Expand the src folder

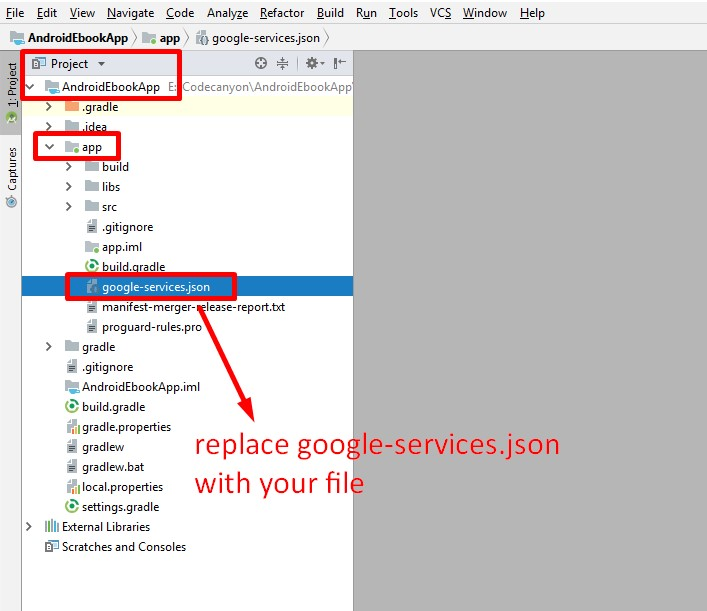[x=69, y=207]
